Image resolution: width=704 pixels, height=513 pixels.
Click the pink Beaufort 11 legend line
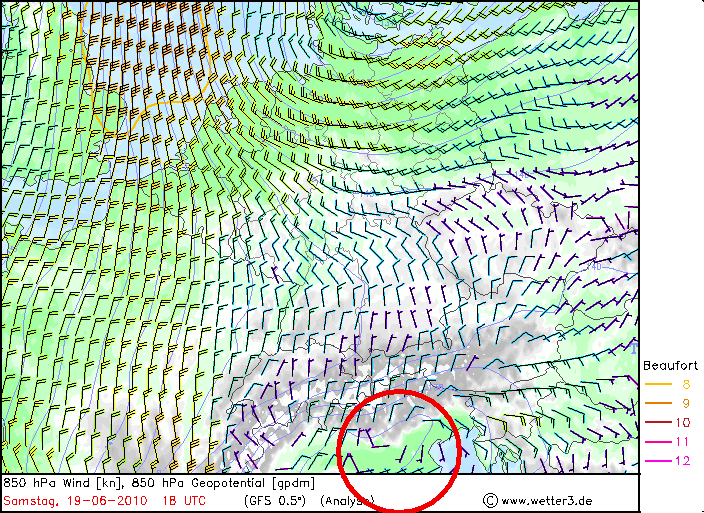658,442
